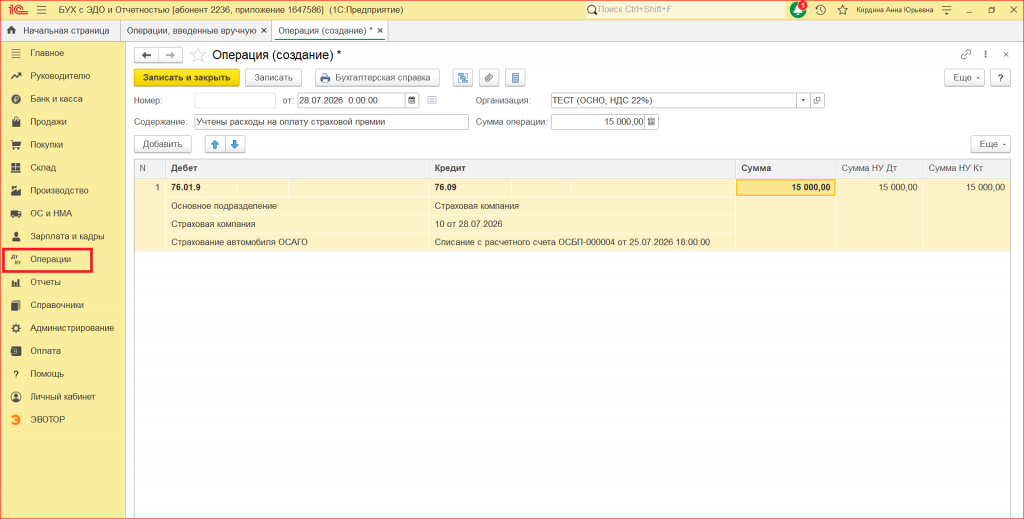Viewport: 1024px width, 519px height.
Task: Copy link to the operation
Action: click(x=966, y=55)
